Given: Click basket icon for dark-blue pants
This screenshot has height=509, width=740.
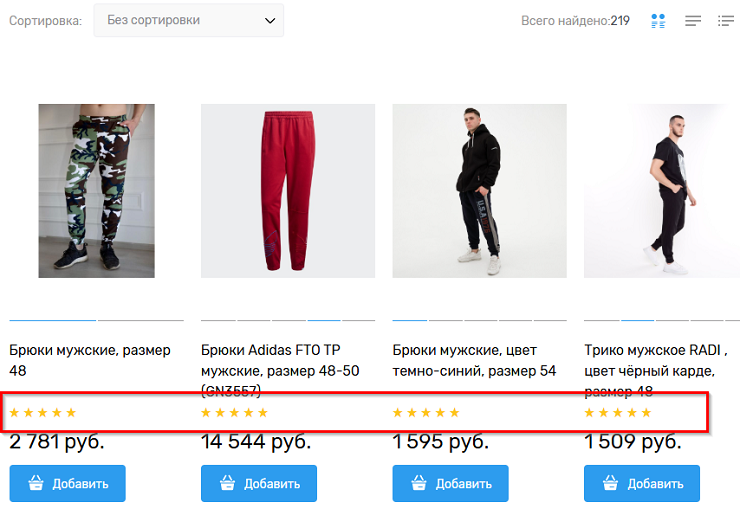Looking at the screenshot, I should [420, 484].
